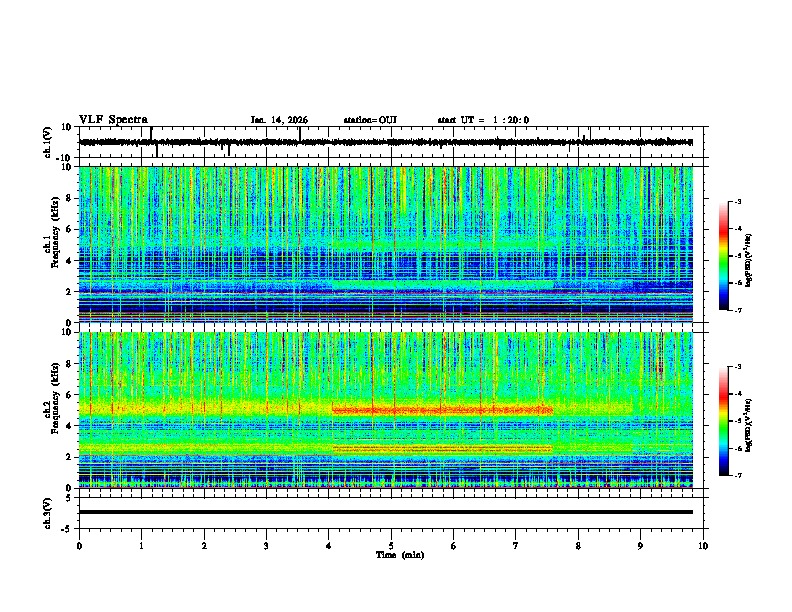Click the "6" kHz tick on ch.2 spectrogram axis
The width and height of the screenshot is (792, 612).
(x=69, y=395)
